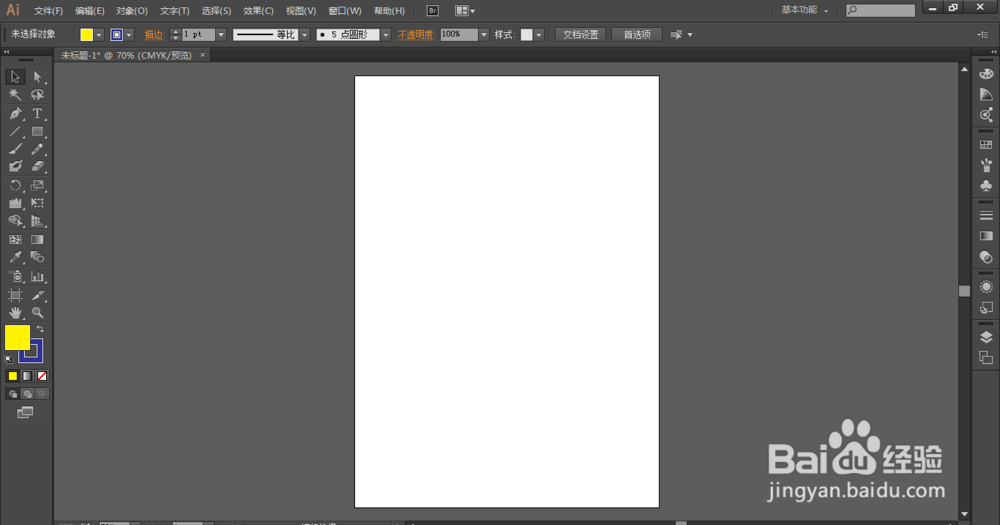Select the Zoom tool
1000x525 pixels.
coord(37,313)
